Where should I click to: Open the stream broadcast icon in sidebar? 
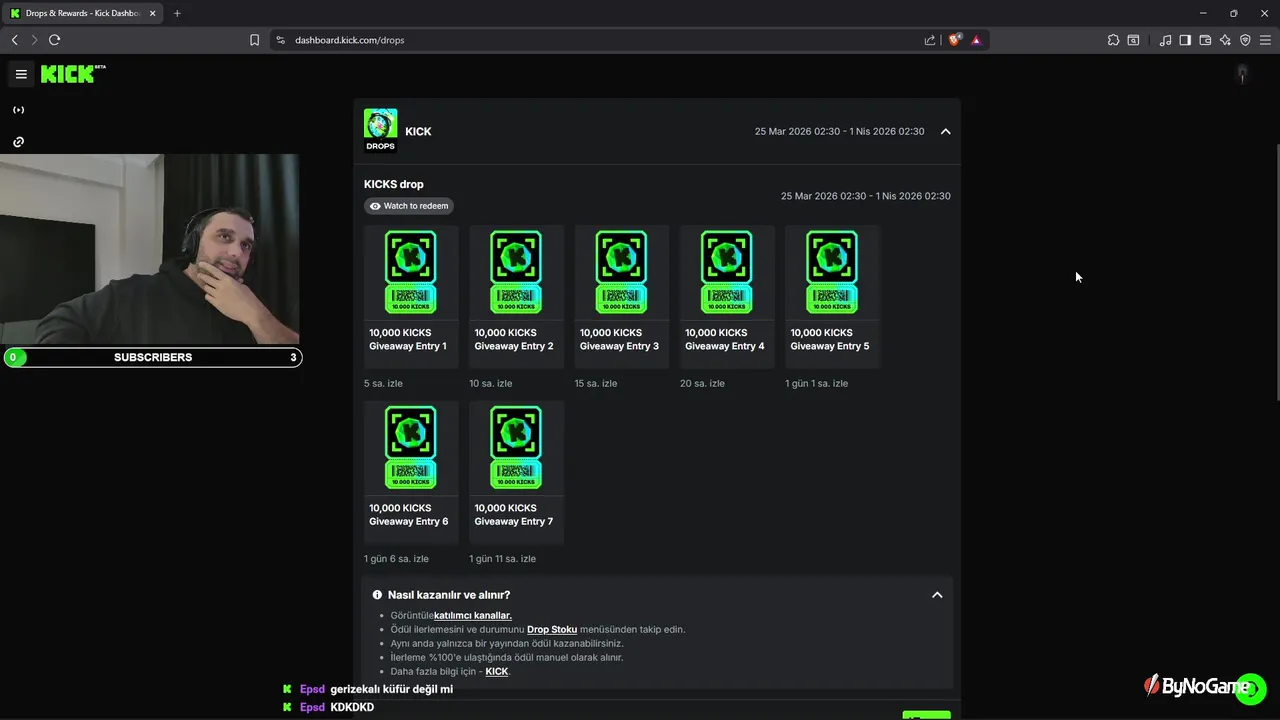pos(18,110)
